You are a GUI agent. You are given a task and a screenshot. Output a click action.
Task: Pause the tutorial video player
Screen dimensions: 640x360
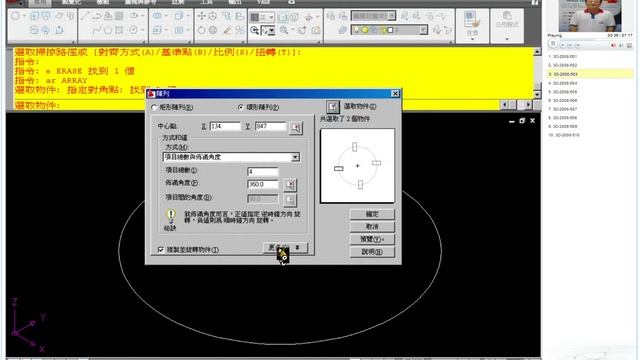(x=552, y=43)
